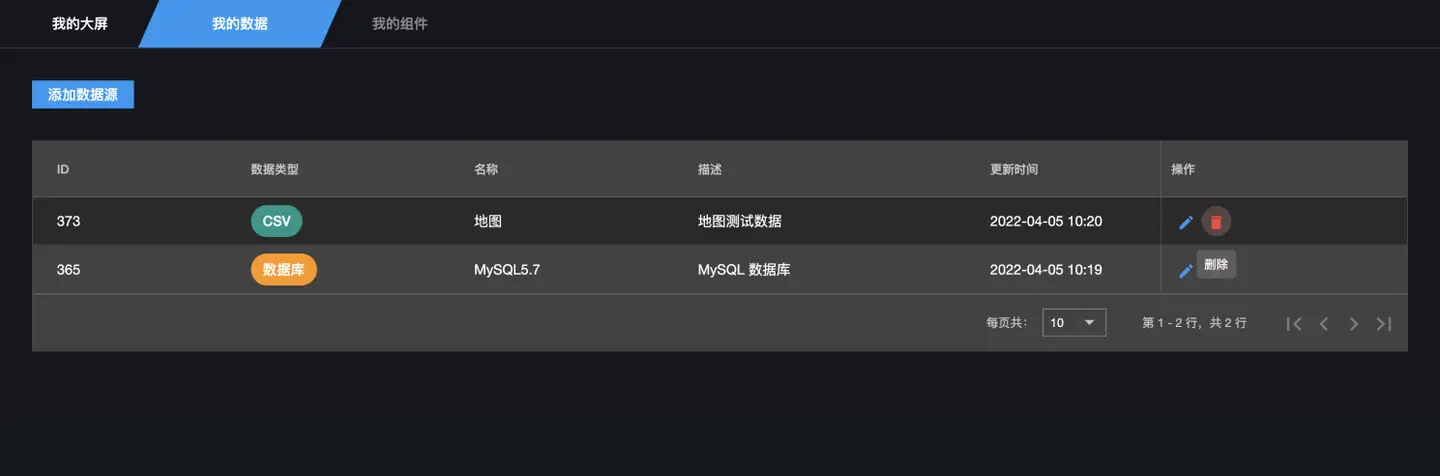Viewport: 1440px width, 476px height.
Task: Jump to the last page
Action: (x=1384, y=323)
